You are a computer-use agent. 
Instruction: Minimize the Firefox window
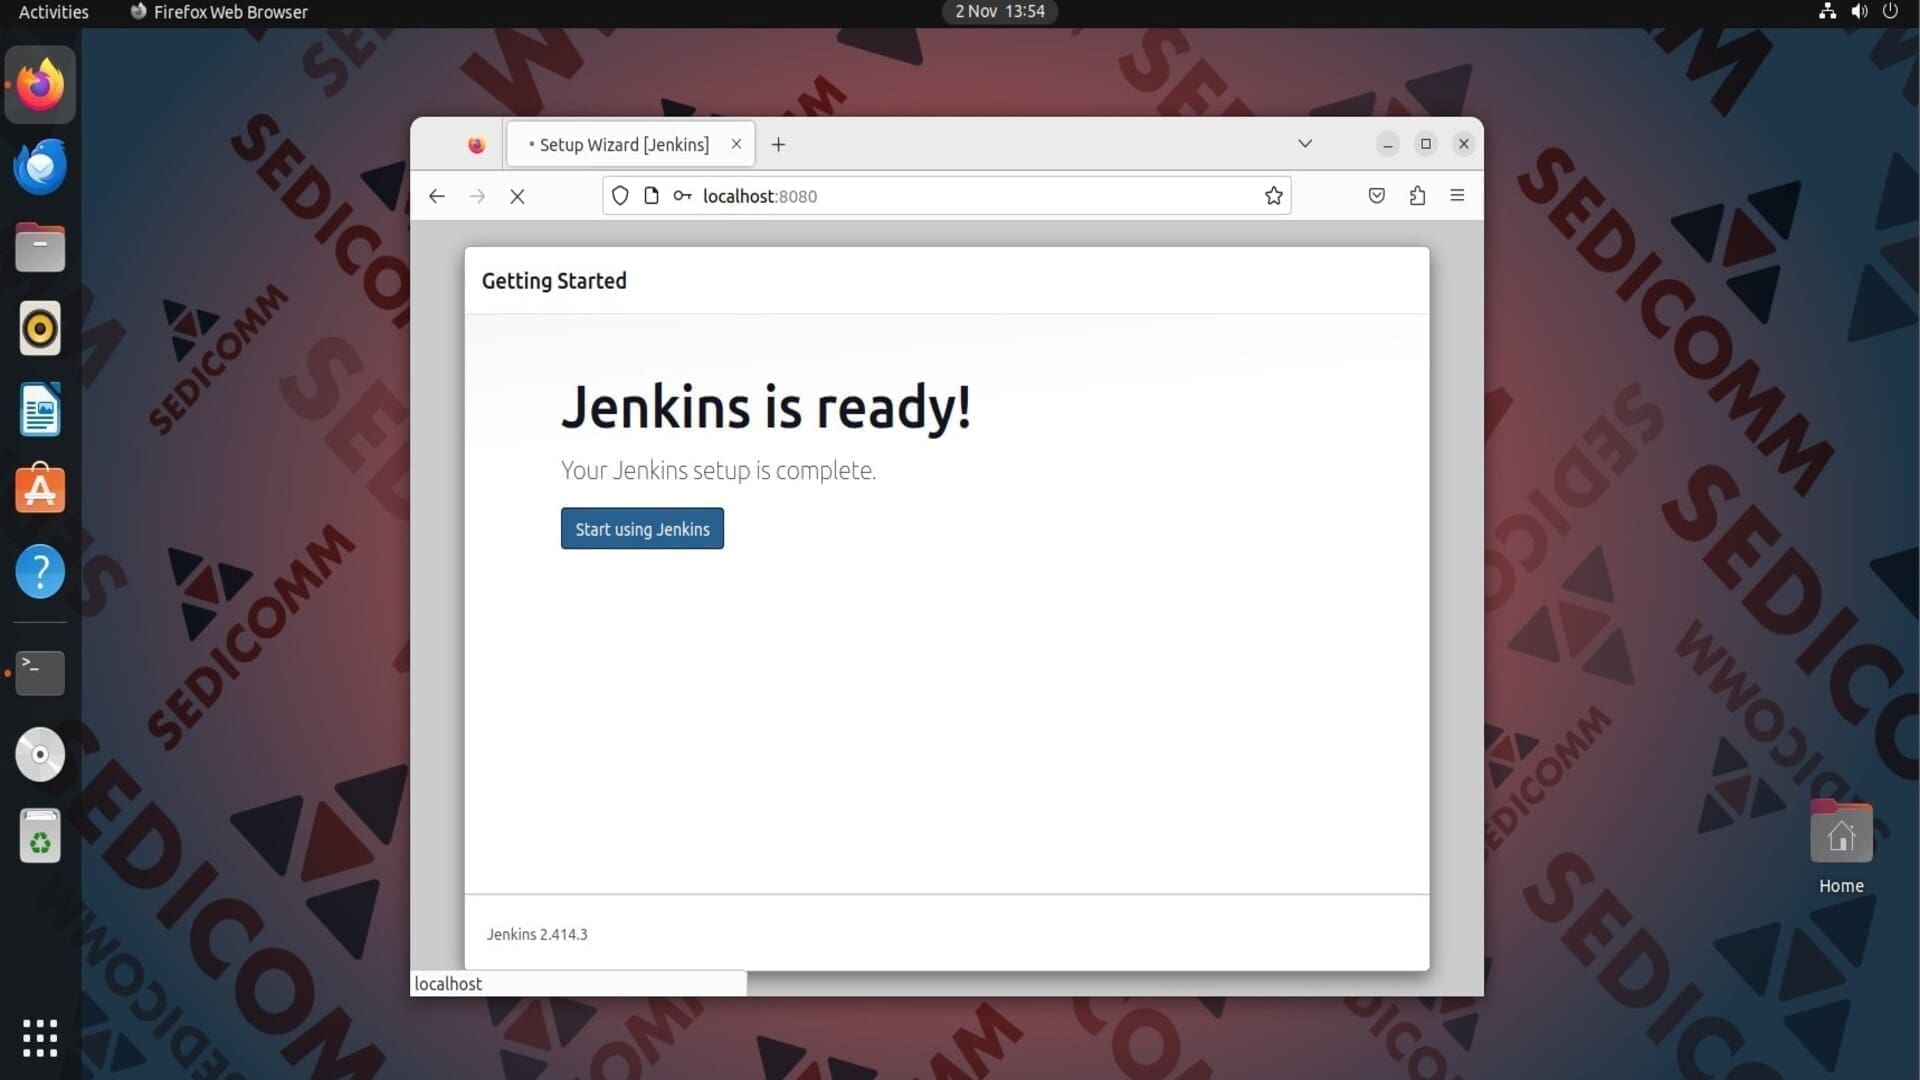1388,144
